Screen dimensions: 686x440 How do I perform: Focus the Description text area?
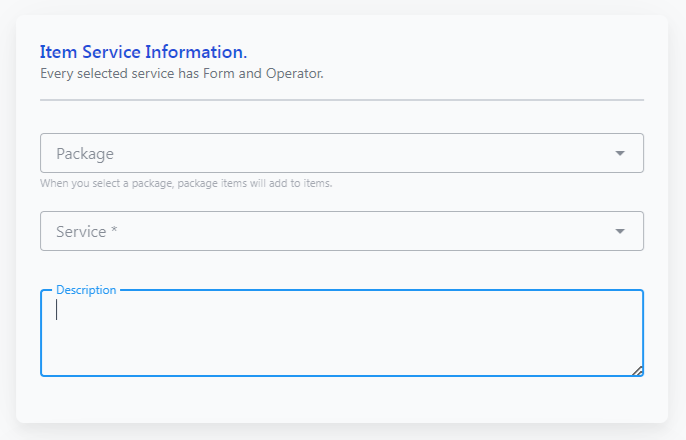pyautogui.click(x=342, y=333)
